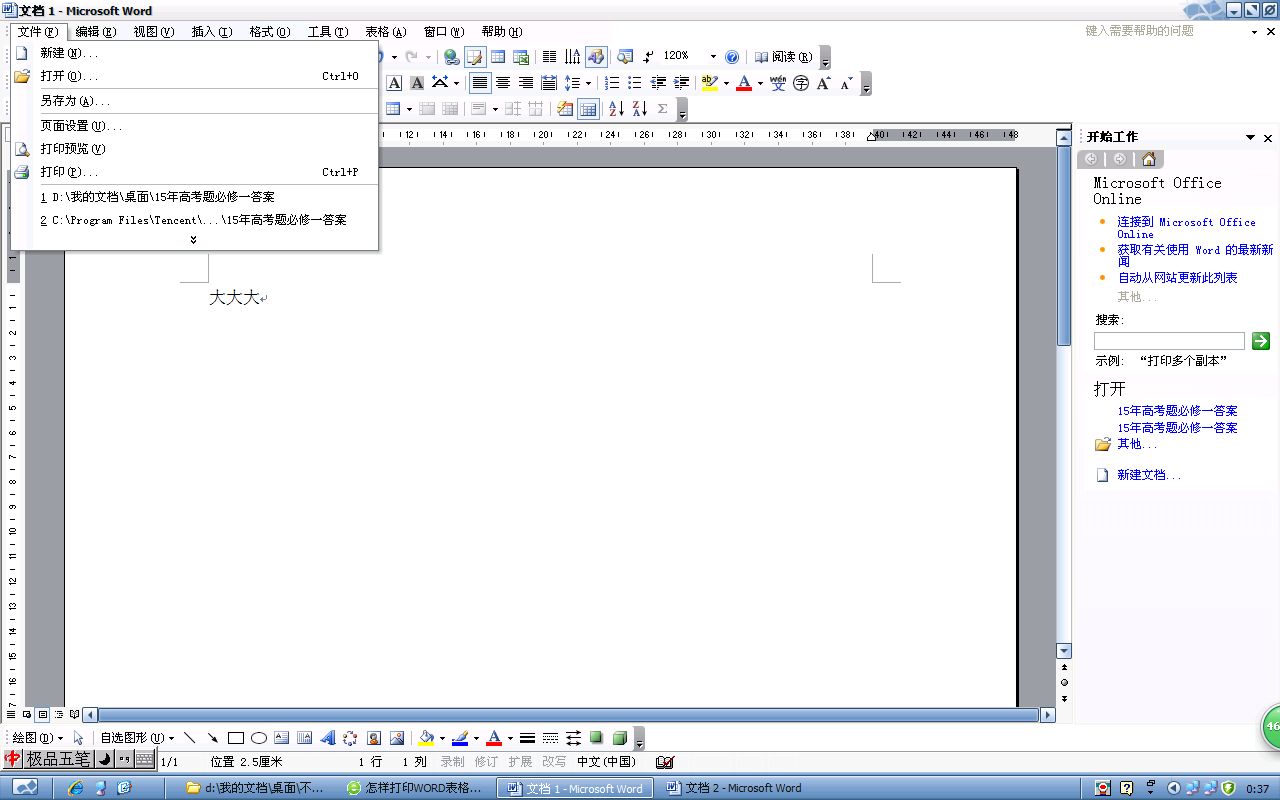Open the task pane selector dropdown arrow
Image resolution: width=1280 pixels, height=800 pixels.
1250,137
